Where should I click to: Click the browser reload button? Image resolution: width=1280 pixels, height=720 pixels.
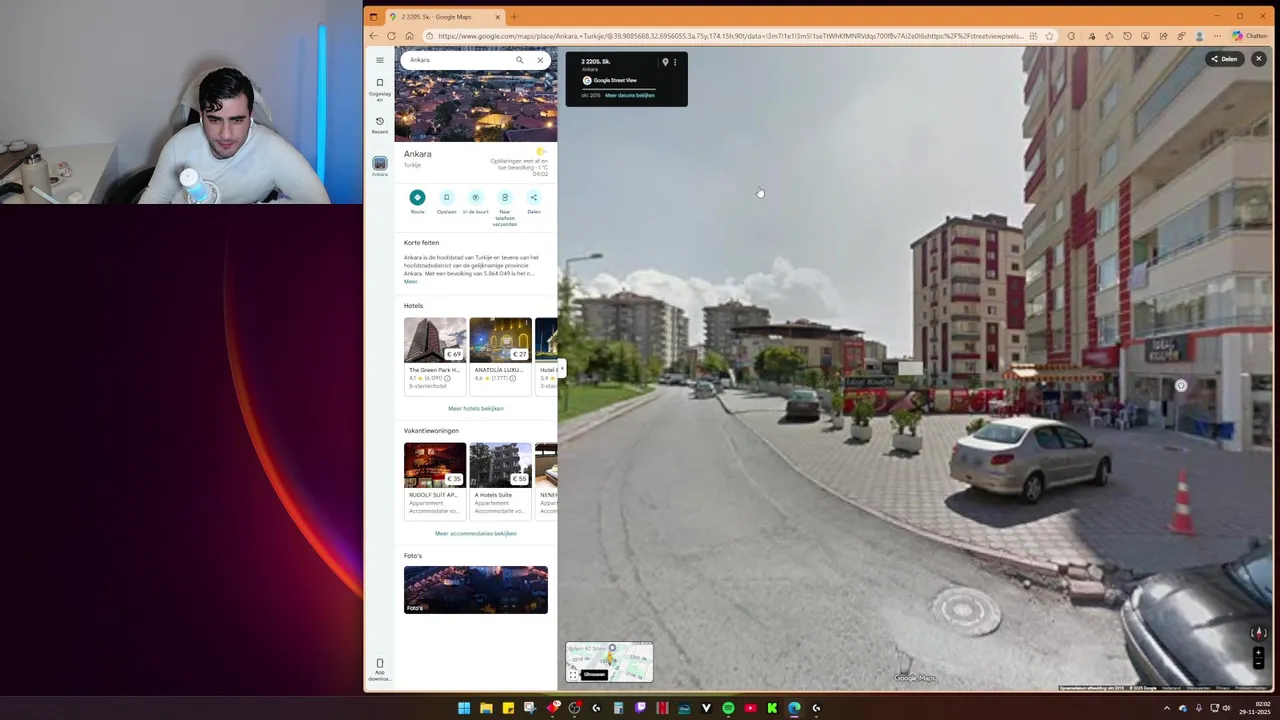391,36
